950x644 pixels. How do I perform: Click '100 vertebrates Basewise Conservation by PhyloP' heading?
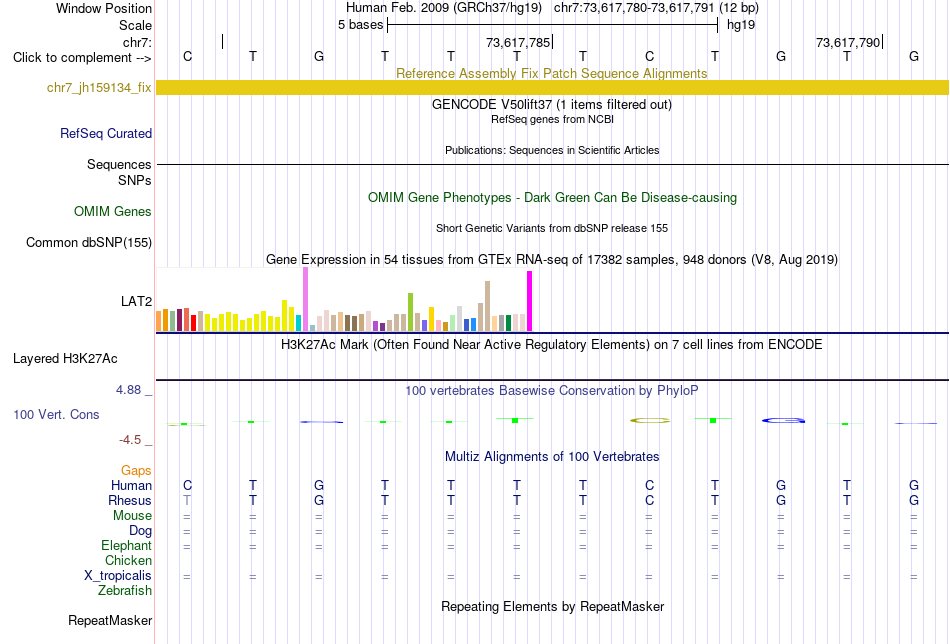pyautogui.click(x=552, y=391)
